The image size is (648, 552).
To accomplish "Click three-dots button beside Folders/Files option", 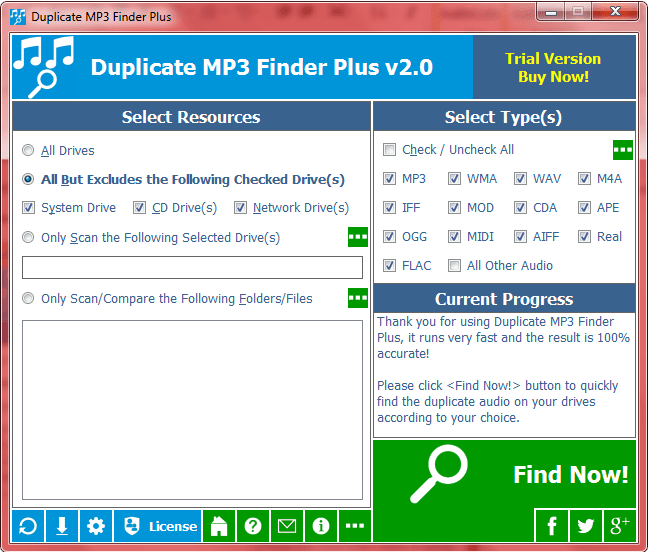I will [x=358, y=298].
